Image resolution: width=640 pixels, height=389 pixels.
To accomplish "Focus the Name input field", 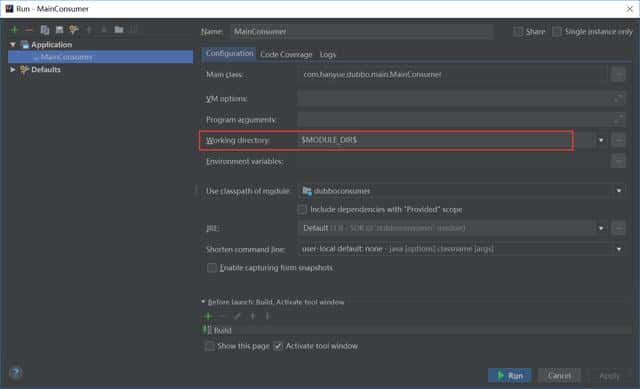I will coord(362,31).
